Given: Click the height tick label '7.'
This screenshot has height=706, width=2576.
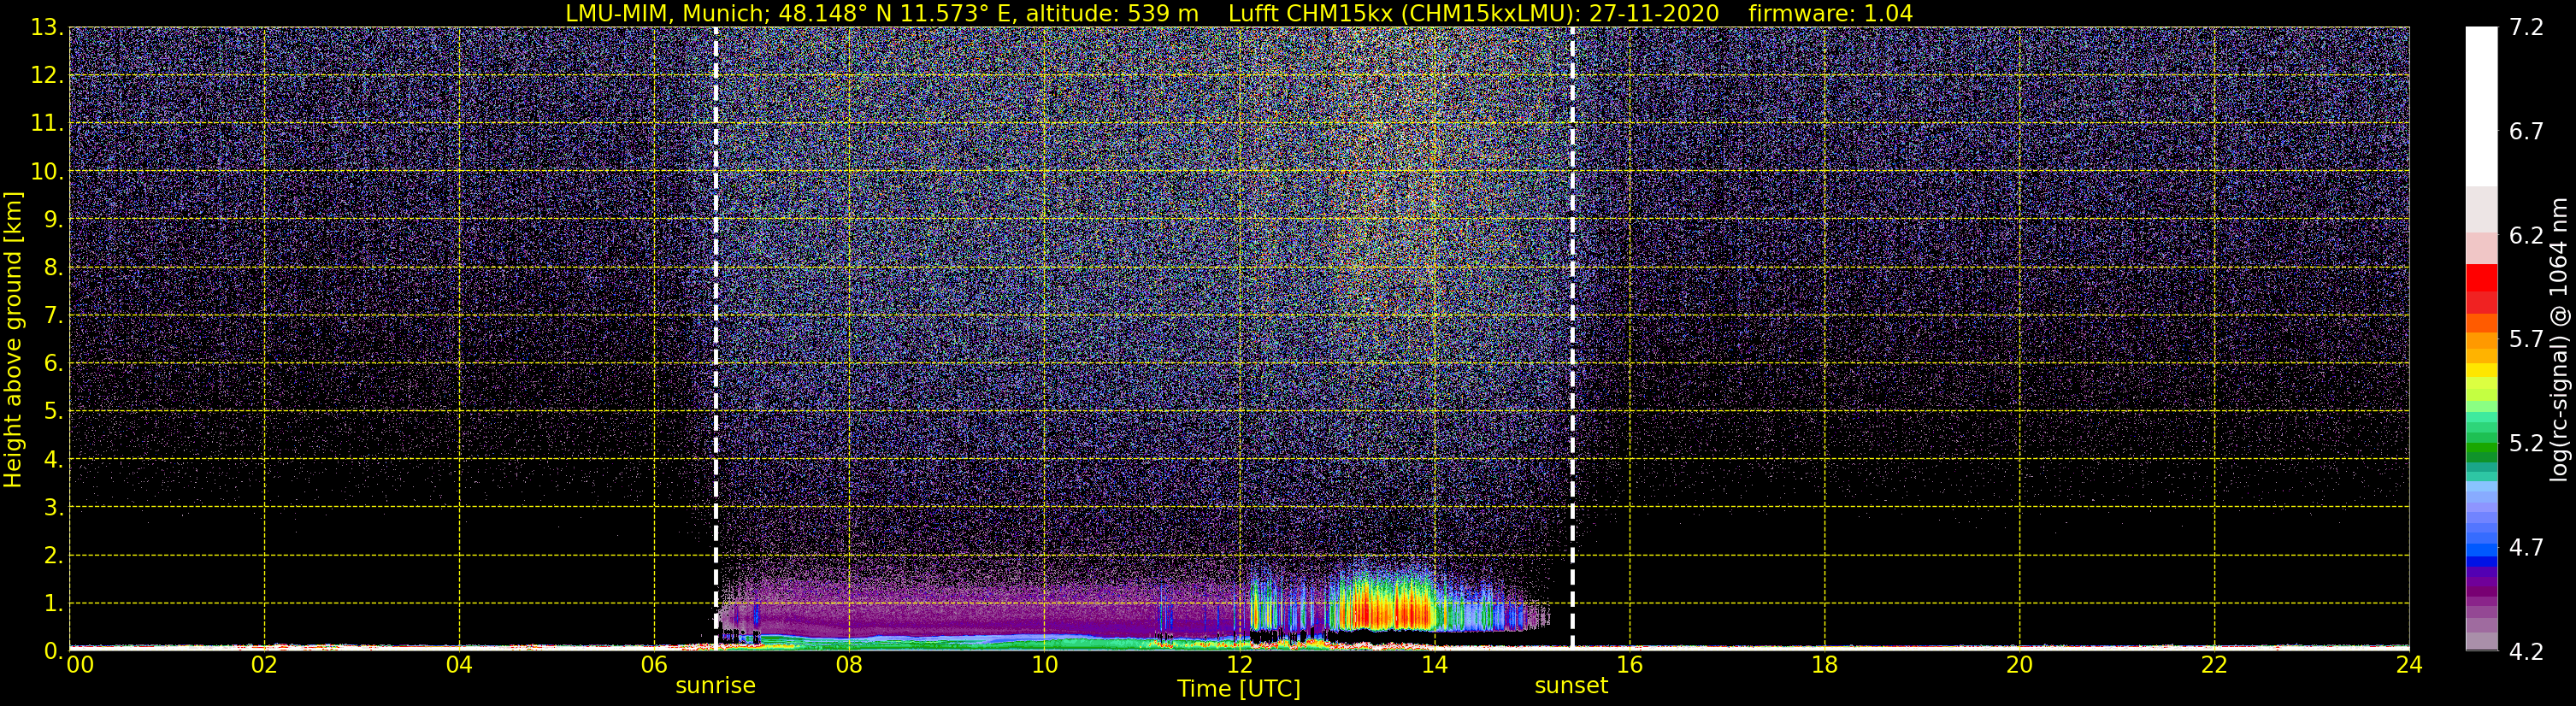Looking at the screenshot, I should 52,315.
